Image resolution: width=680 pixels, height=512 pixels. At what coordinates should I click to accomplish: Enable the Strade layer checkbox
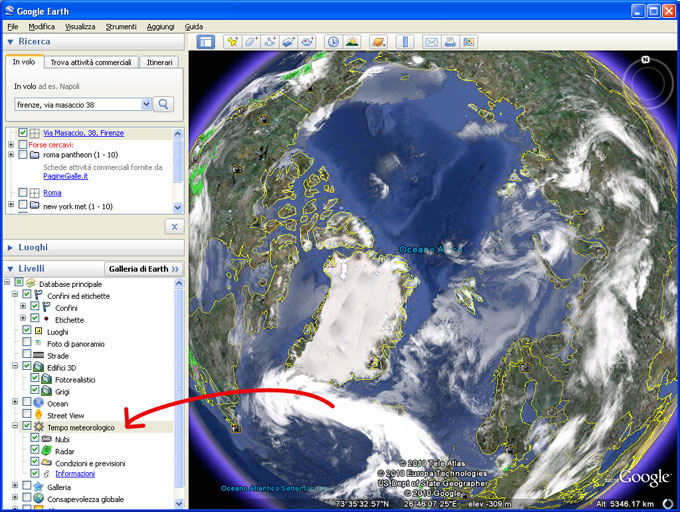26,354
